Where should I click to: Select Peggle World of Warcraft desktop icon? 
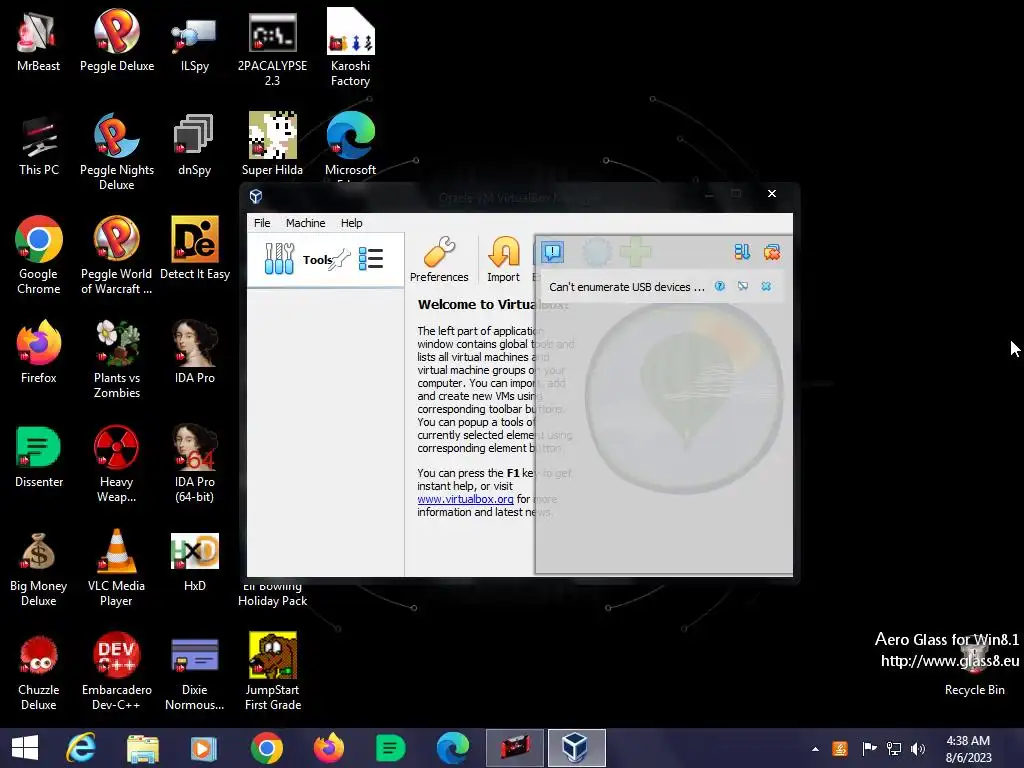pos(117,255)
